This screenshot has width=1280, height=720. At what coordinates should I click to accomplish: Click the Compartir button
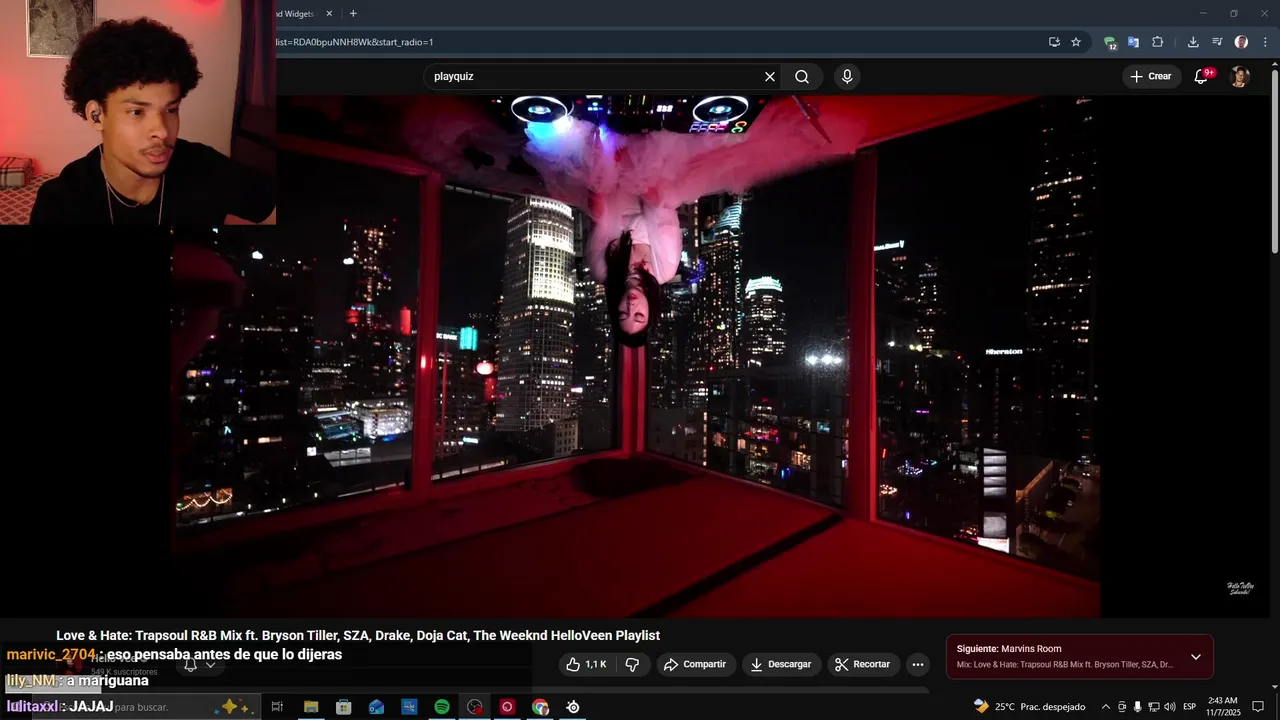(695, 664)
